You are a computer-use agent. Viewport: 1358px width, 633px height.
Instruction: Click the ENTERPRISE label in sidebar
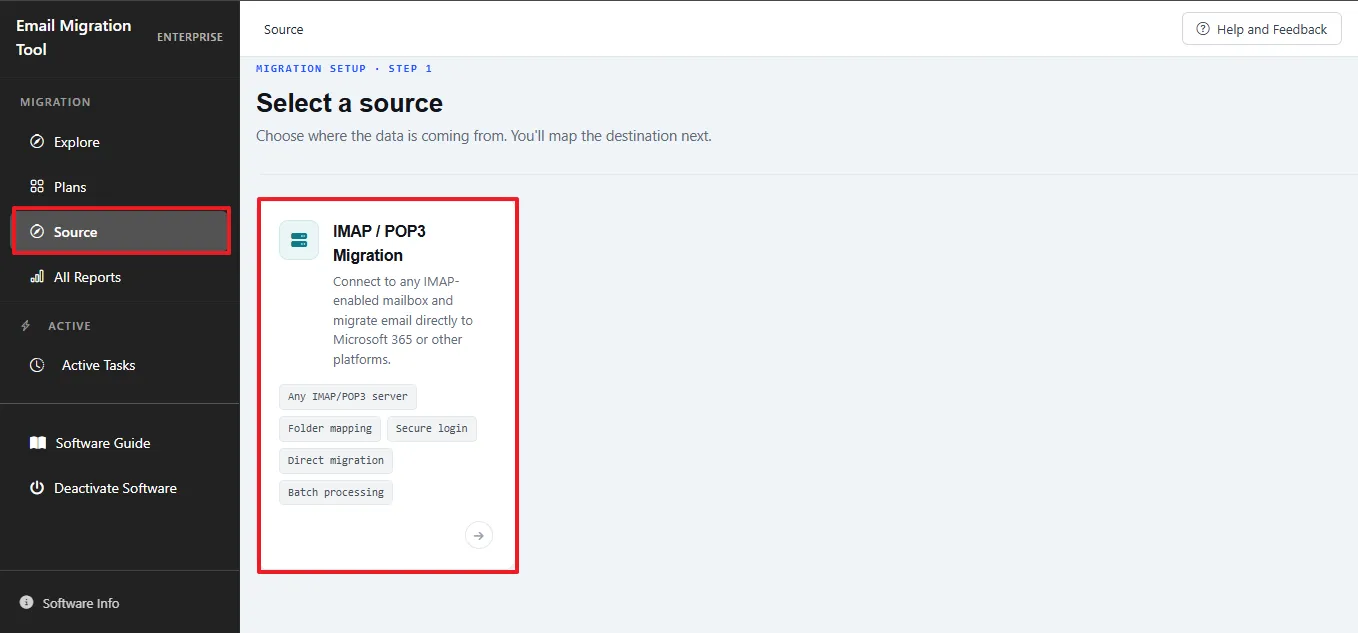[x=190, y=37]
